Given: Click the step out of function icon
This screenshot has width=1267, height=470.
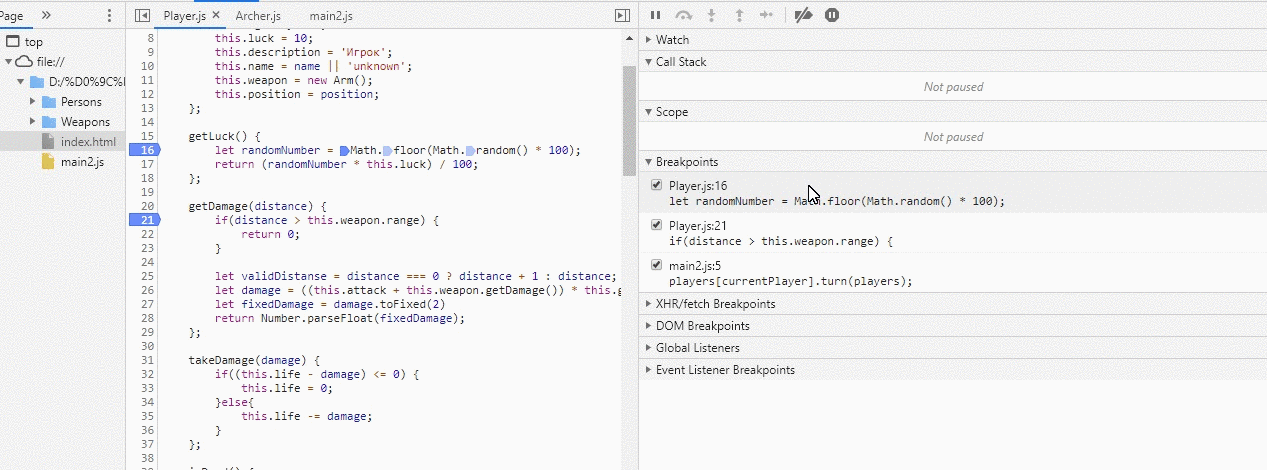Looking at the screenshot, I should pos(739,15).
